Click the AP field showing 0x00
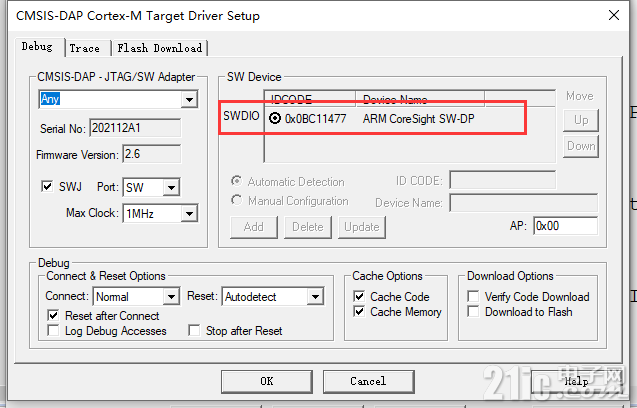Screen dimensions: 637x408 click(x=566, y=226)
